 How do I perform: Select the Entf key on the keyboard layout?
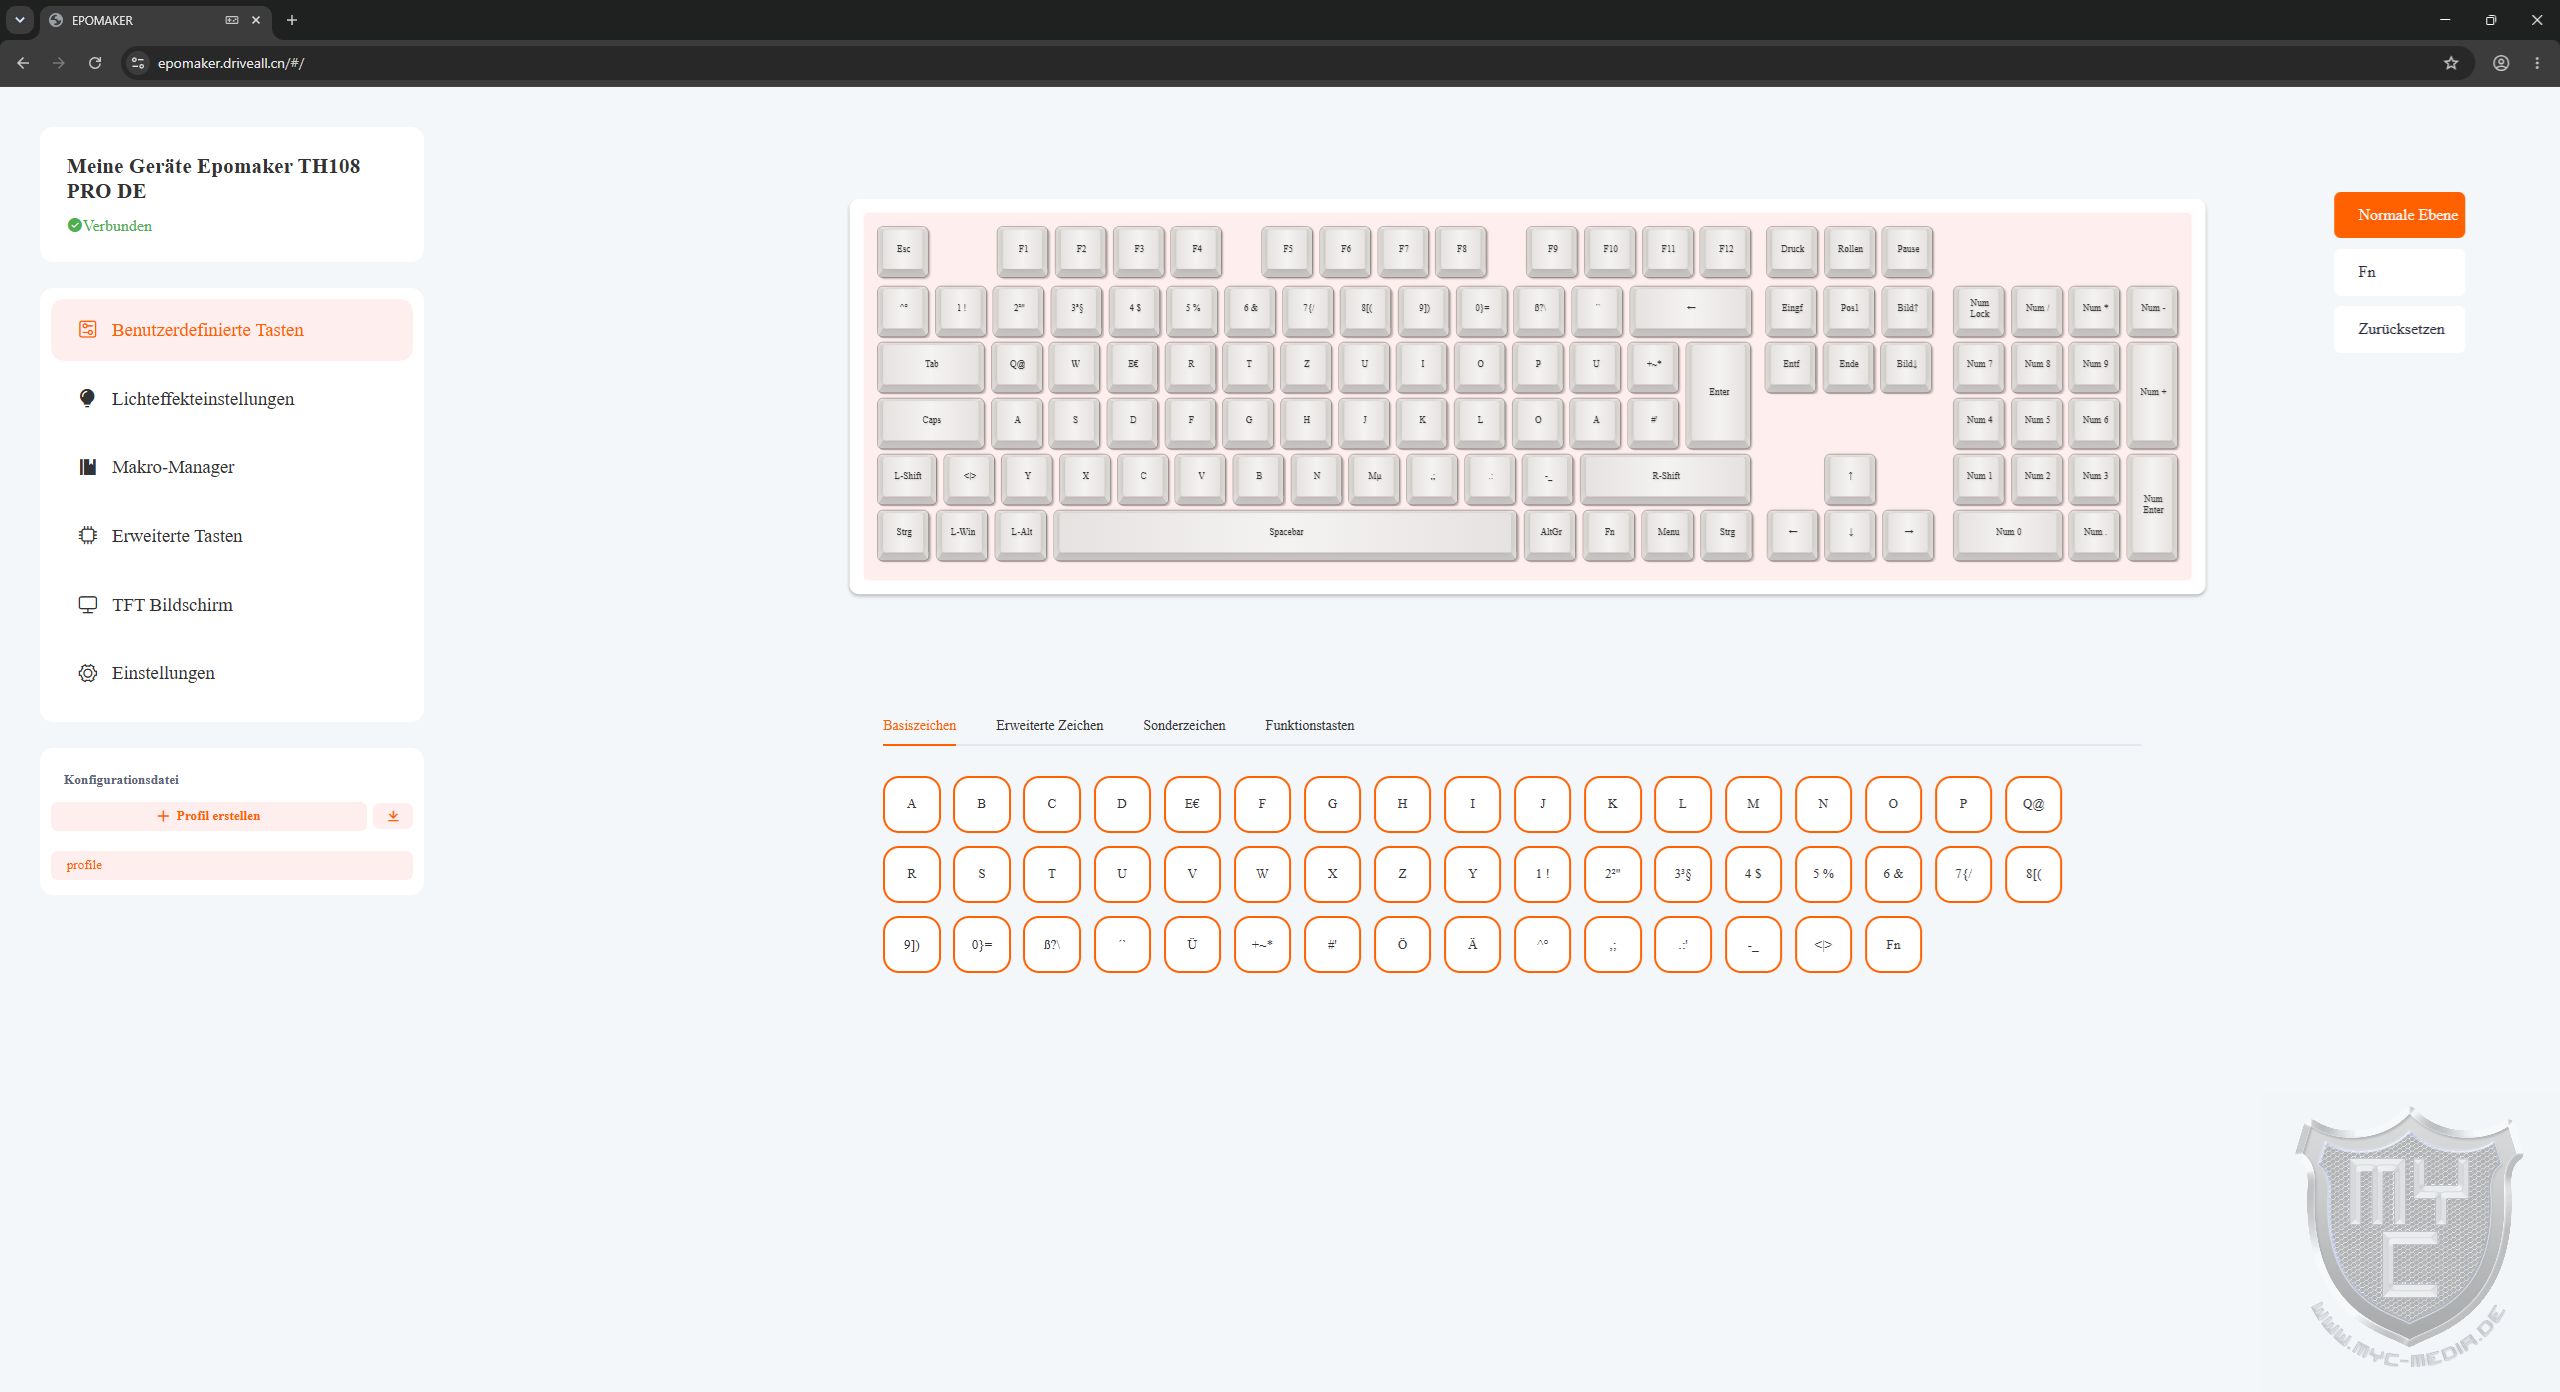click(1791, 366)
